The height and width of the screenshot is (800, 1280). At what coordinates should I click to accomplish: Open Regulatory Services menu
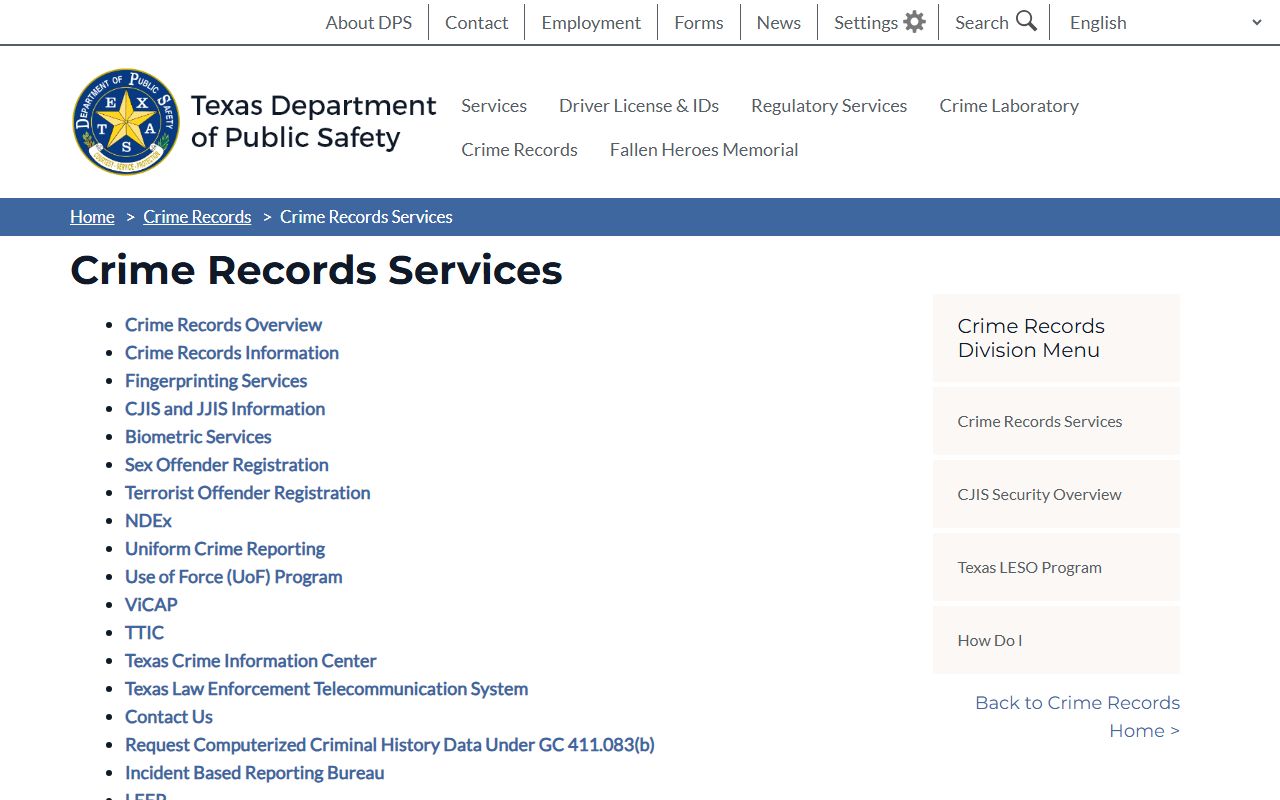(x=829, y=105)
